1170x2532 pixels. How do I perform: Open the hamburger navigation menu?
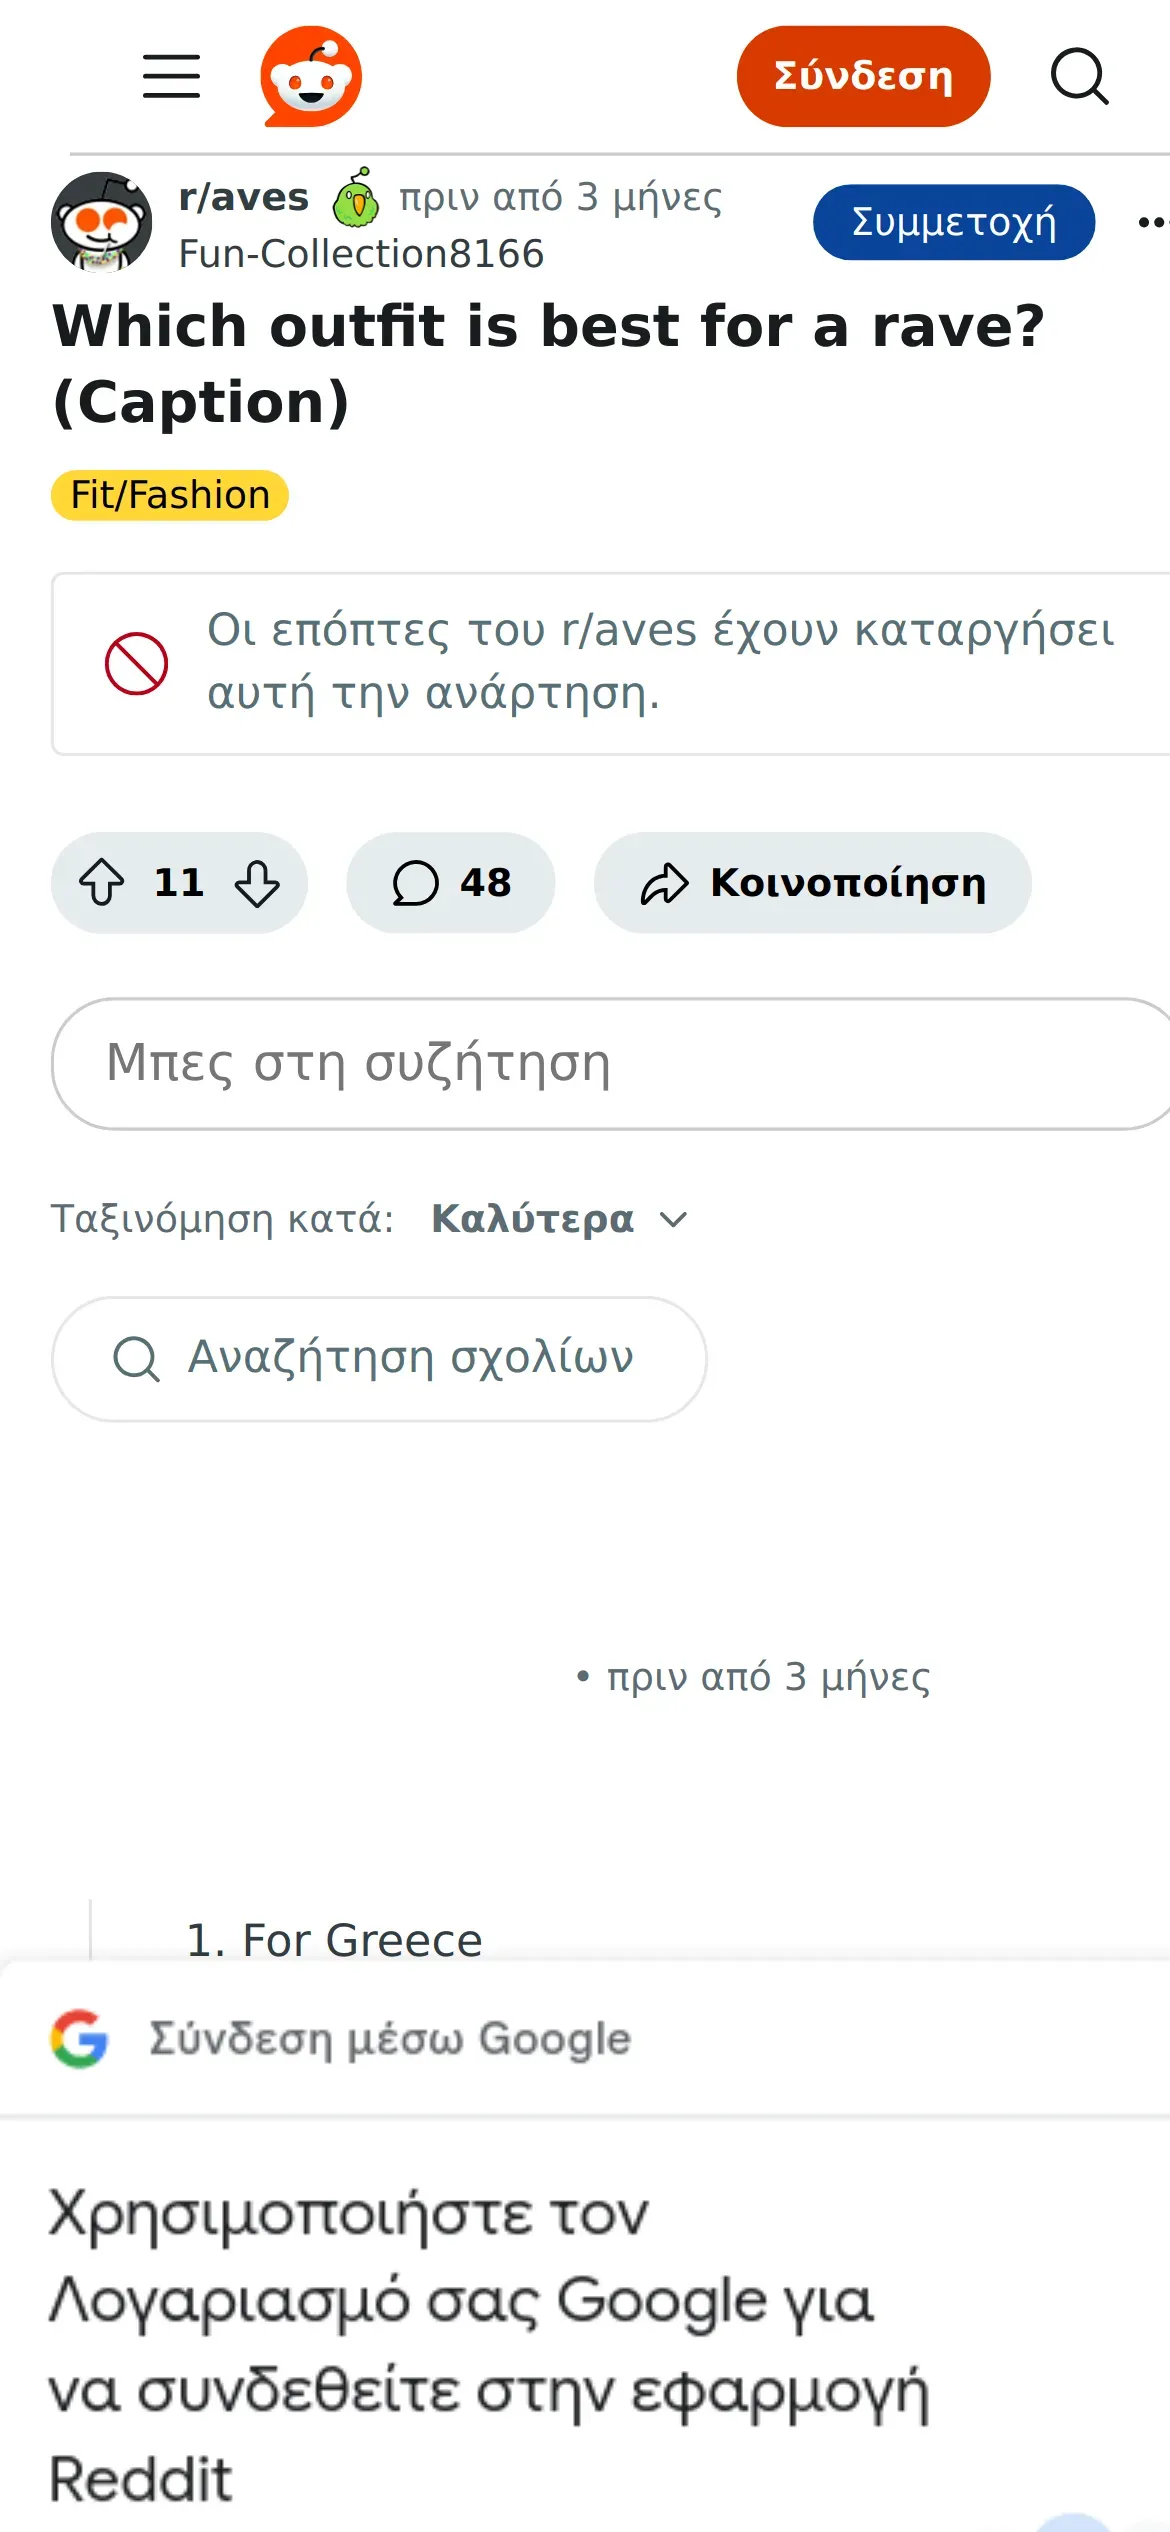tap(171, 77)
